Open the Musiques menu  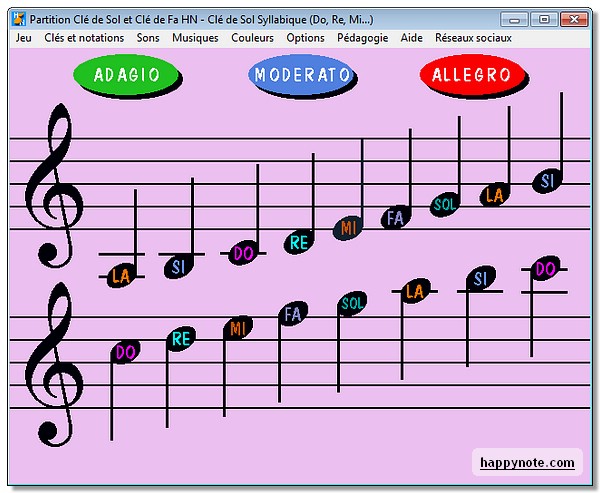coord(195,38)
